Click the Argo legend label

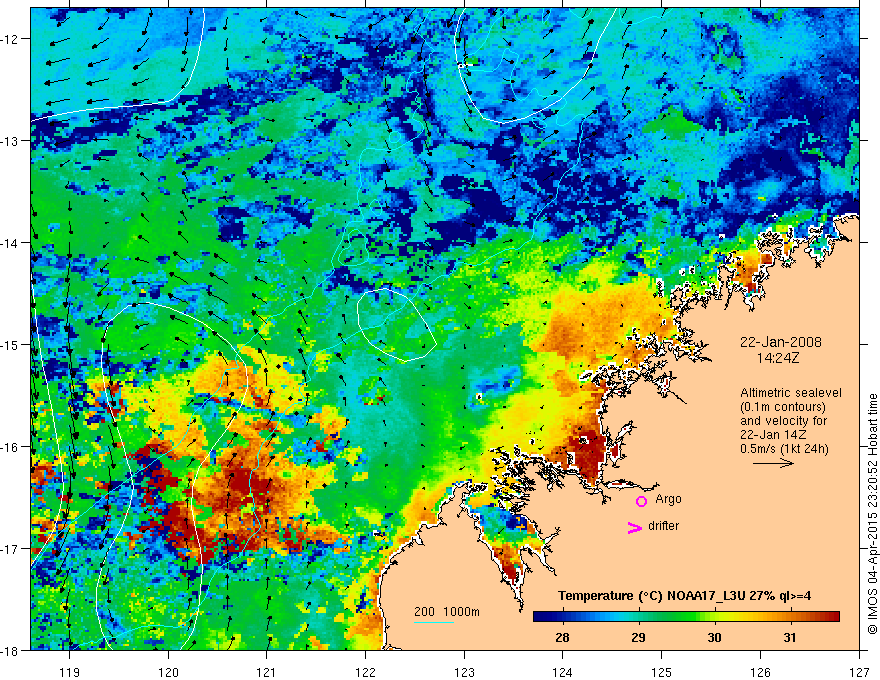[668, 499]
